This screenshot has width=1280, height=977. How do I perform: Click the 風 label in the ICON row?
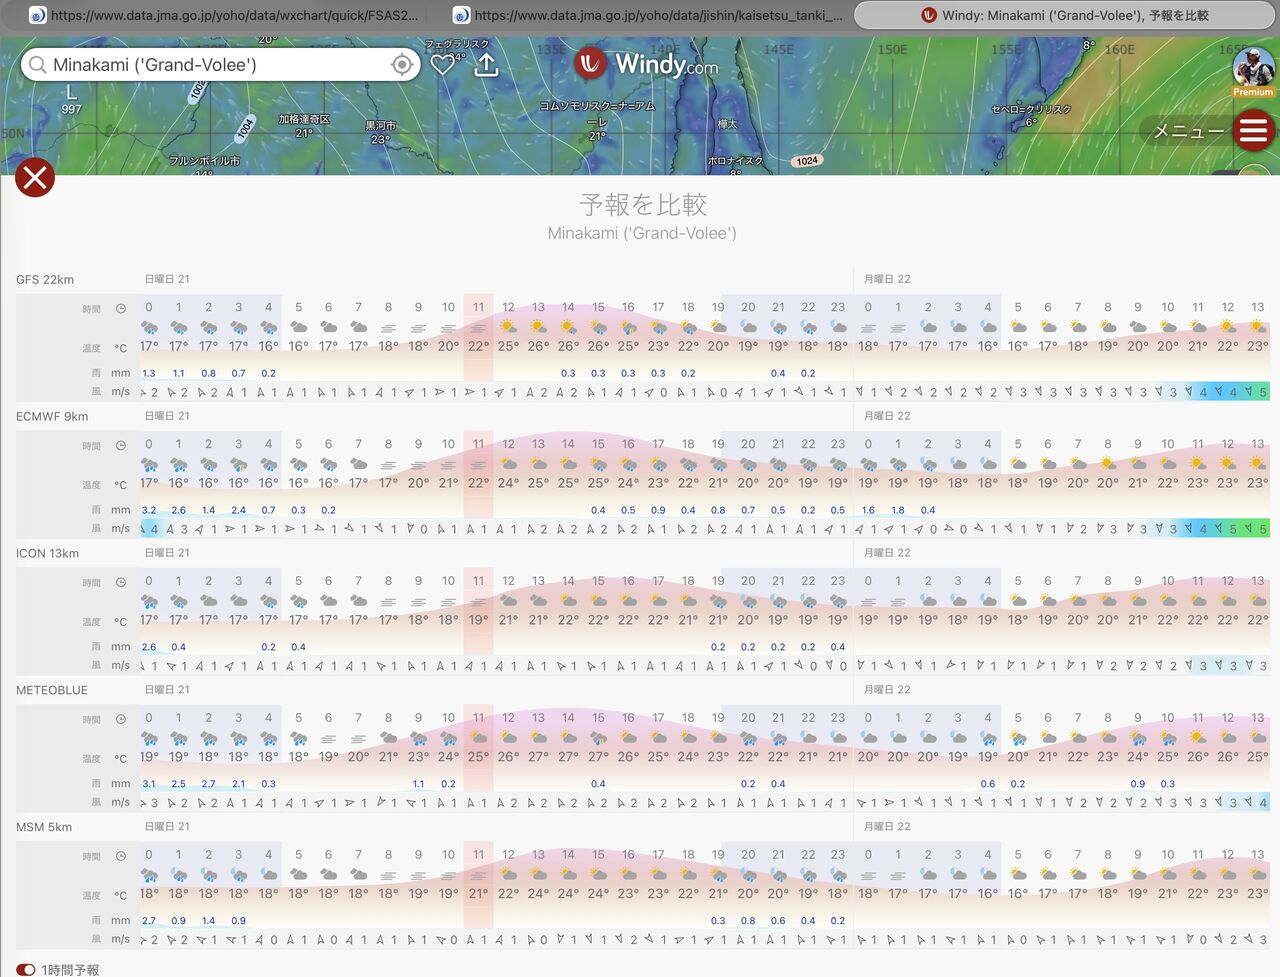click(96, 665)
